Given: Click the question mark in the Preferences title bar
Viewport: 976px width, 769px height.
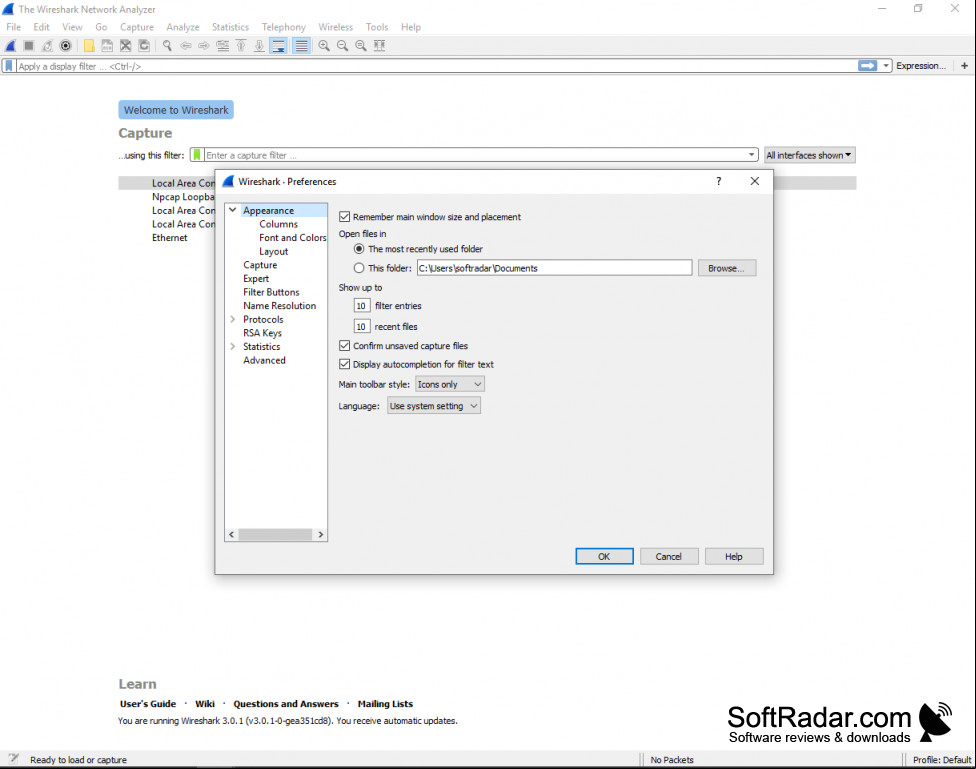Looking at the screenshot, I should [719, 181].
